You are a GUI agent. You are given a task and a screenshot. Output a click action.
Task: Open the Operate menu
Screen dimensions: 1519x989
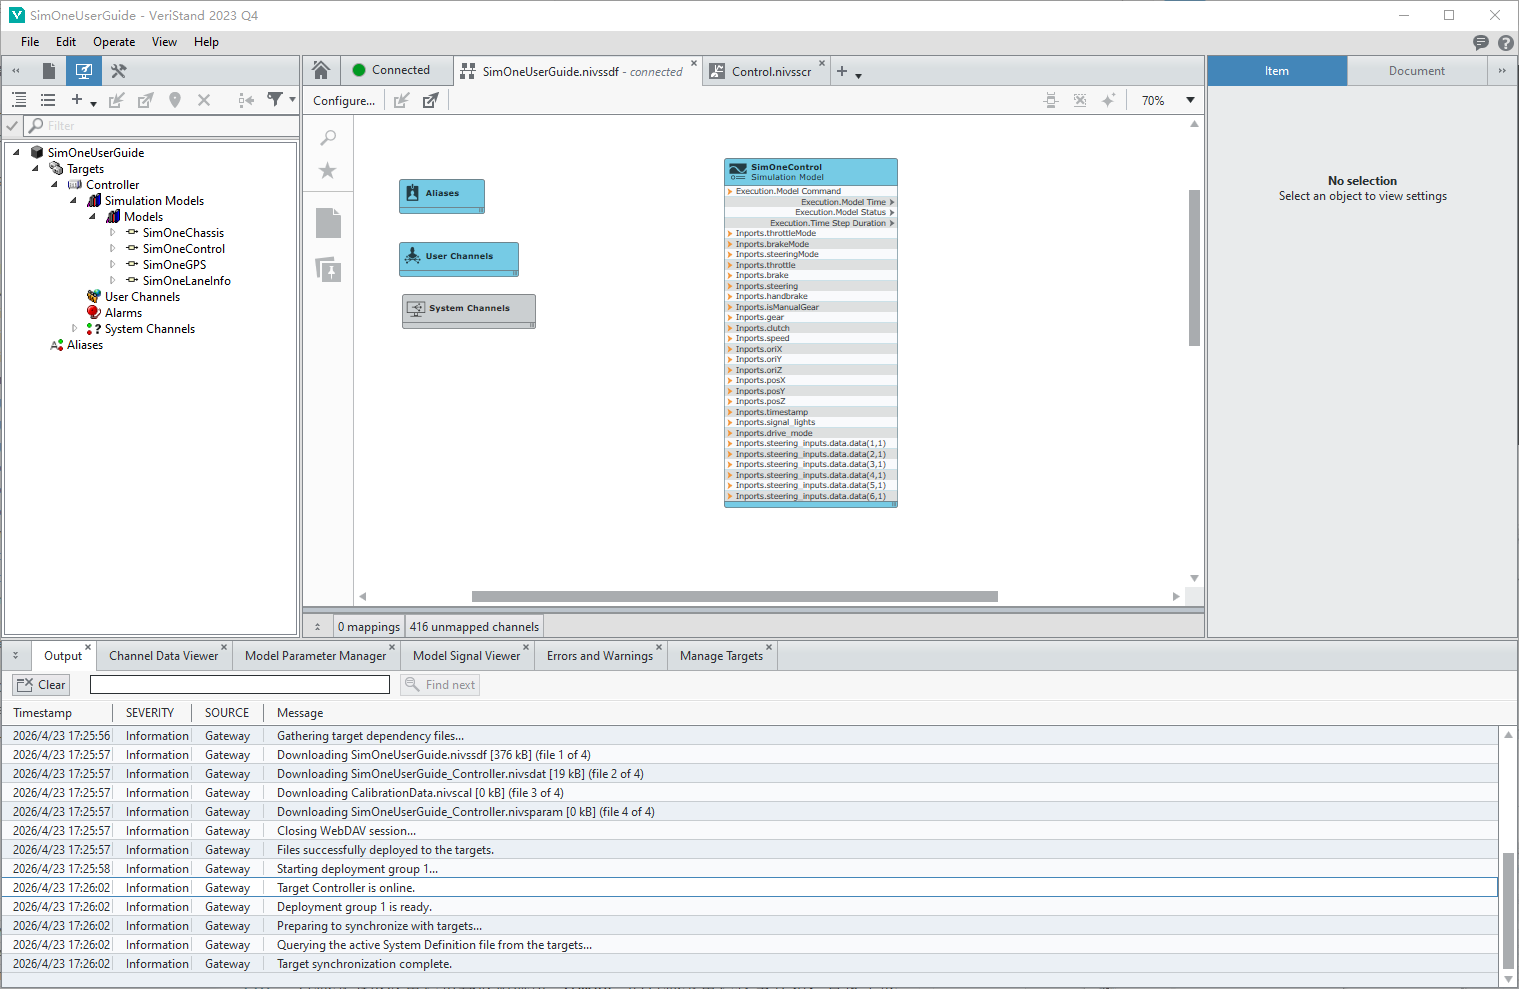[114, 42]
